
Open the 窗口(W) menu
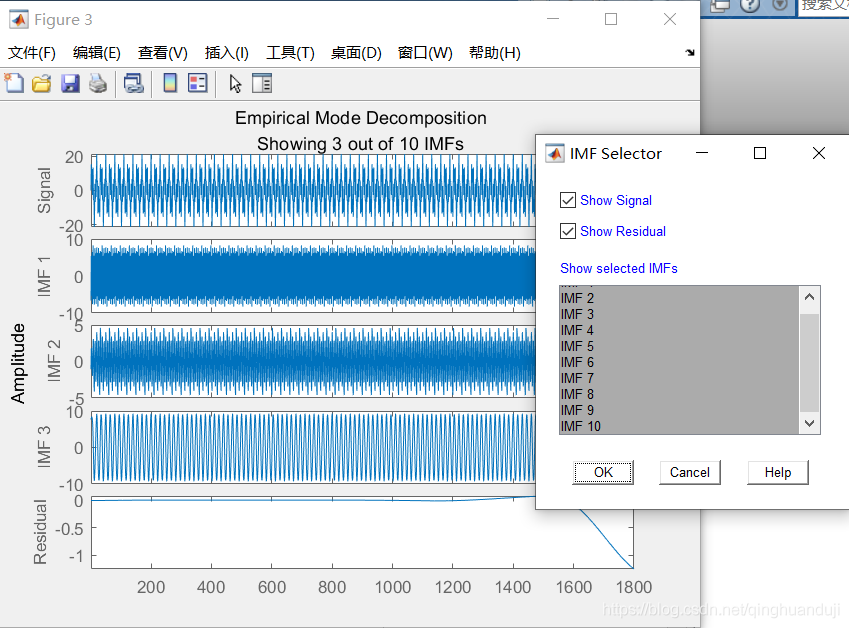tap(424, 53)
